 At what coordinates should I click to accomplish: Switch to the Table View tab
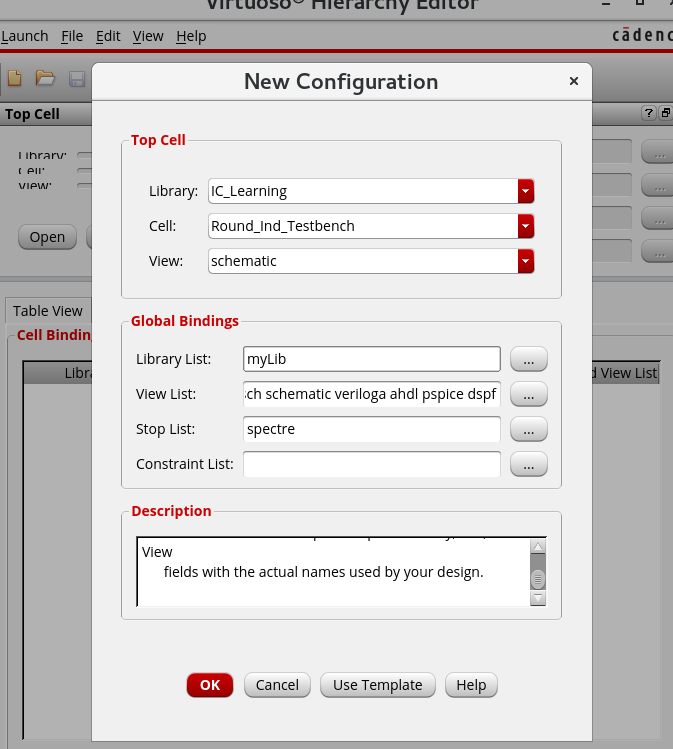(48, 311)
